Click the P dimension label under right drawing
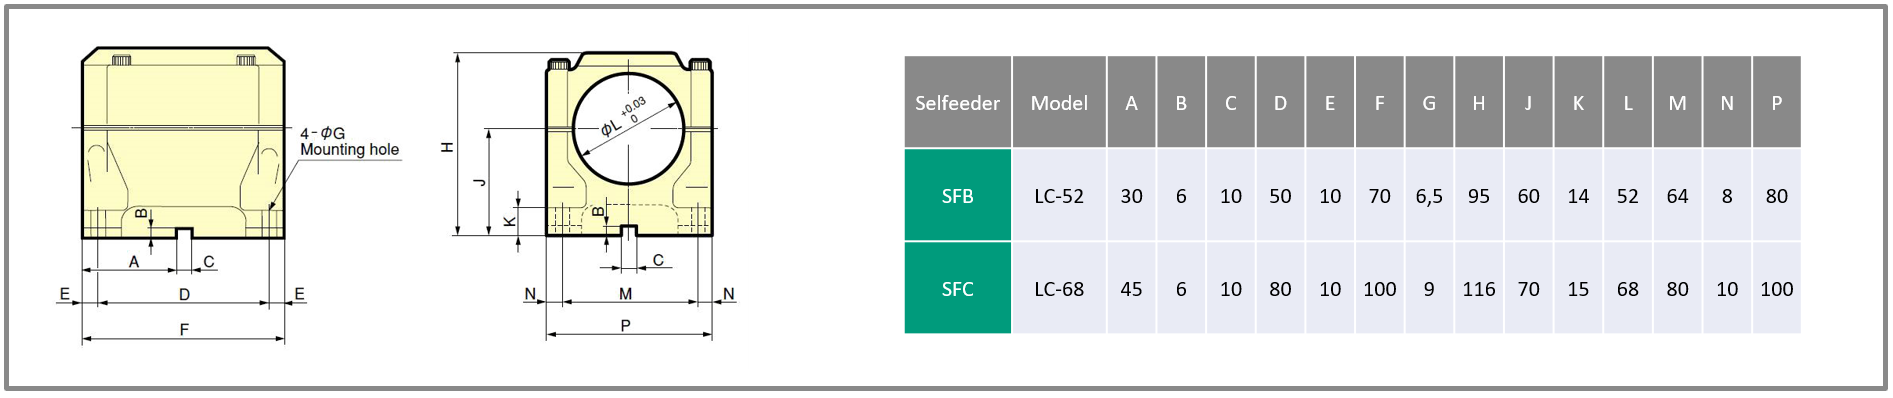Image resolution: width=1893 pixels, height=398 pixels. 625,325
